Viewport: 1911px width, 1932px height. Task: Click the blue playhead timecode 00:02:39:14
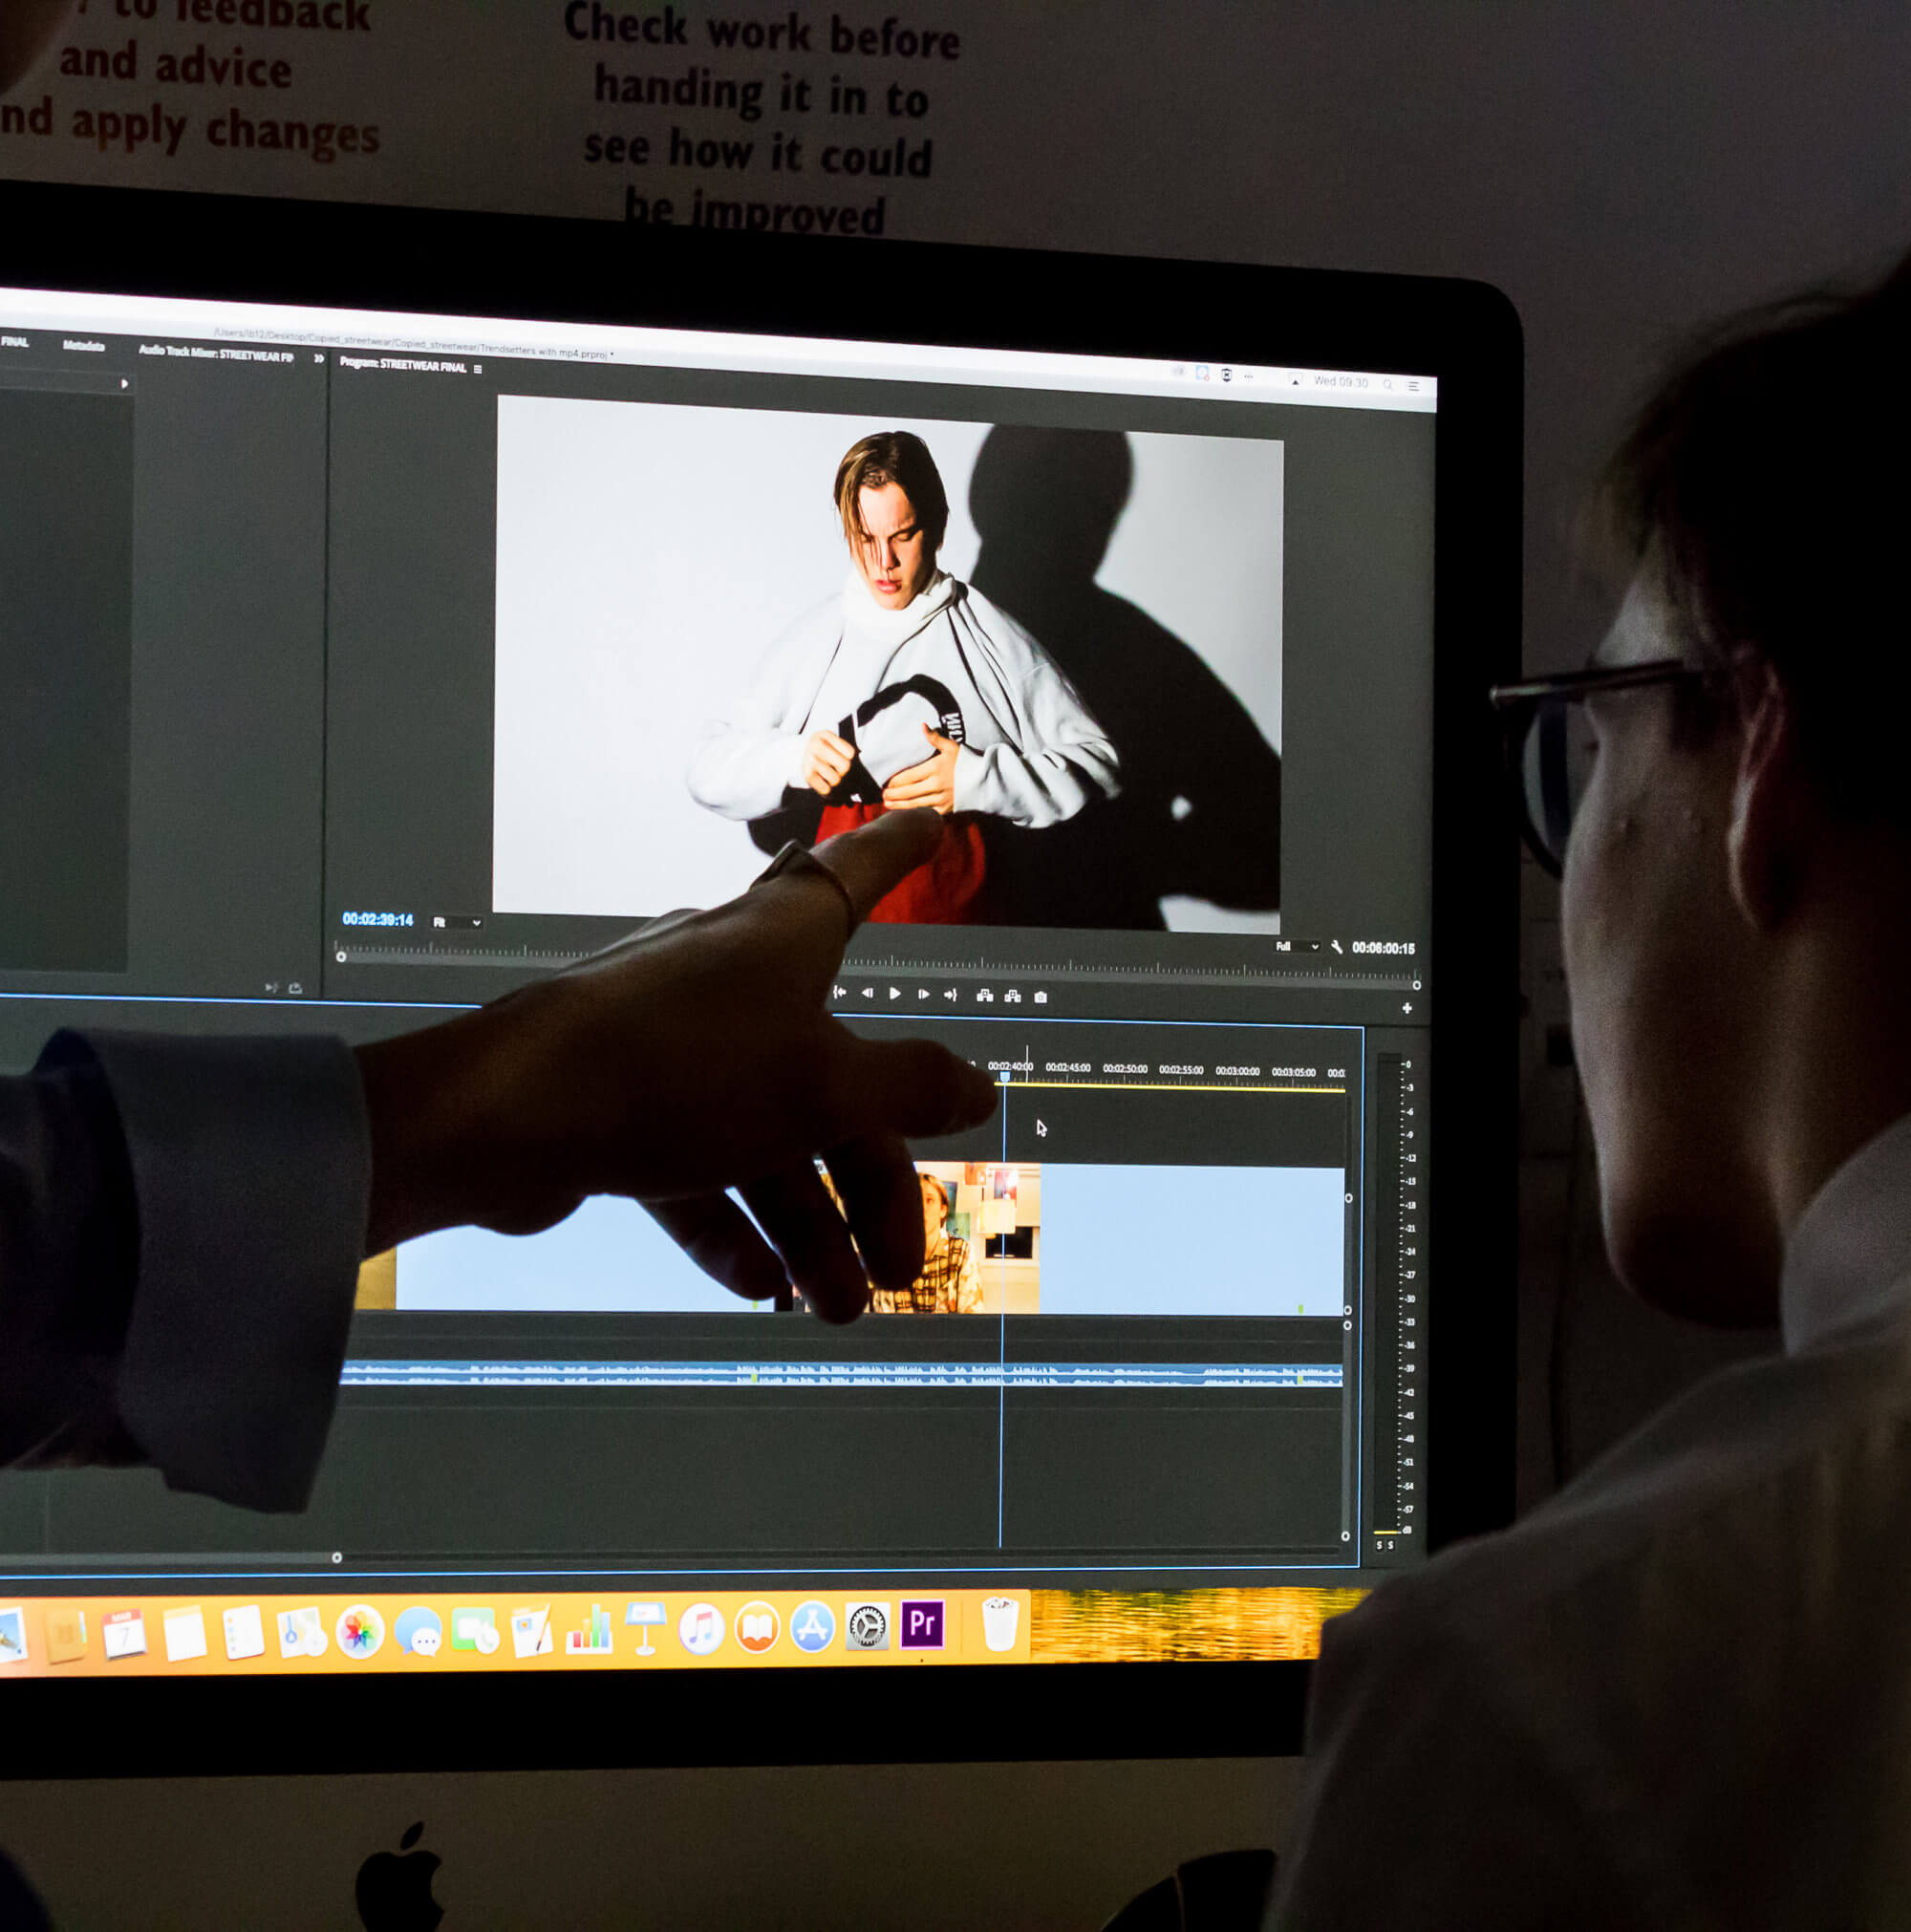pyautogui.click(x=378, y=919)
